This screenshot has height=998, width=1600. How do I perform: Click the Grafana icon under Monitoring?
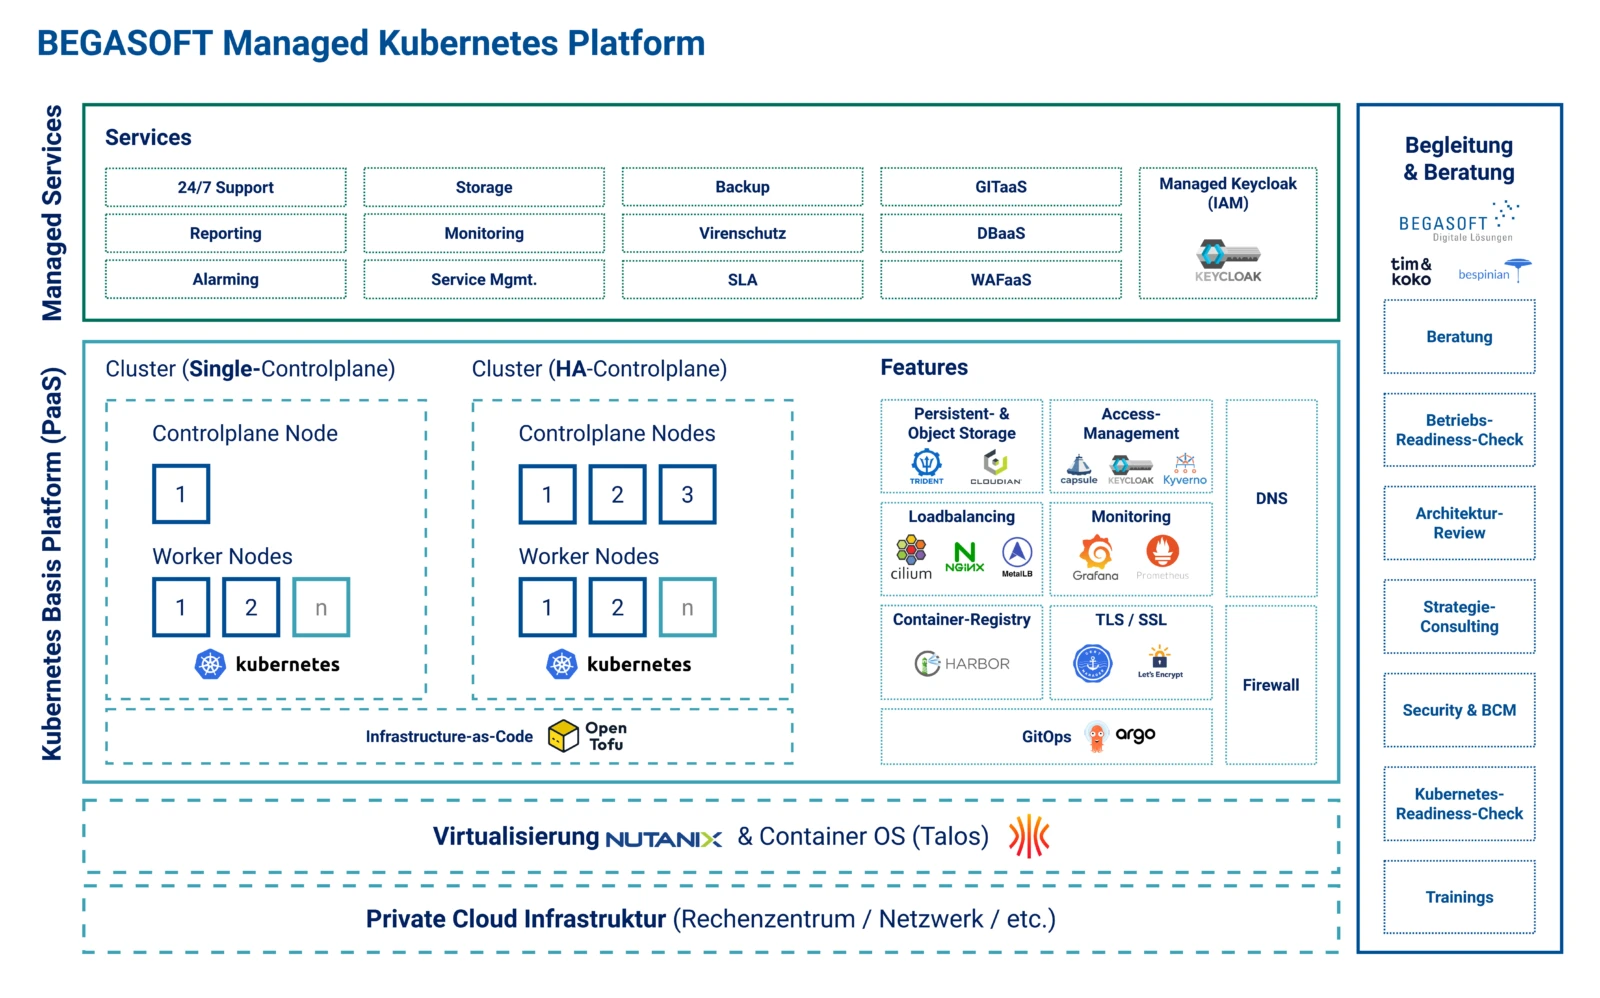1096,552
